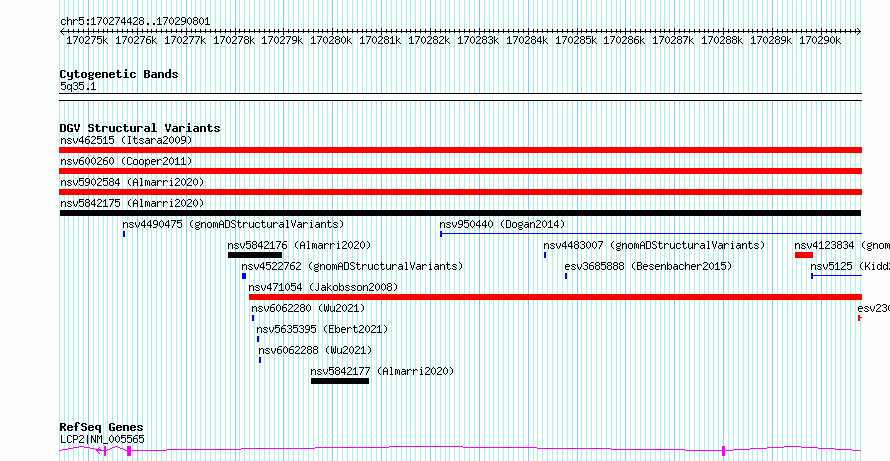Open nsv5842177 (Almarri2020) label

tap(383, 371)
